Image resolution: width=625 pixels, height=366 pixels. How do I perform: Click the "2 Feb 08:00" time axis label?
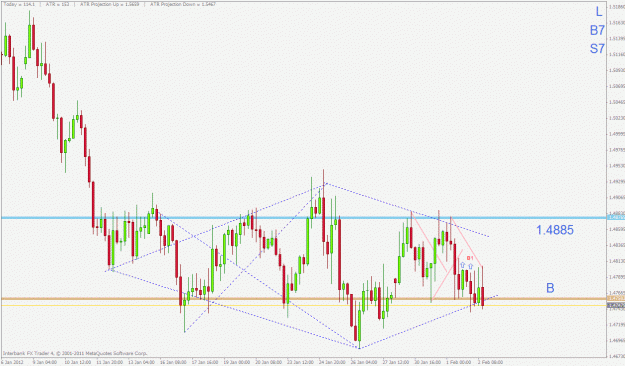click(490, 362)
